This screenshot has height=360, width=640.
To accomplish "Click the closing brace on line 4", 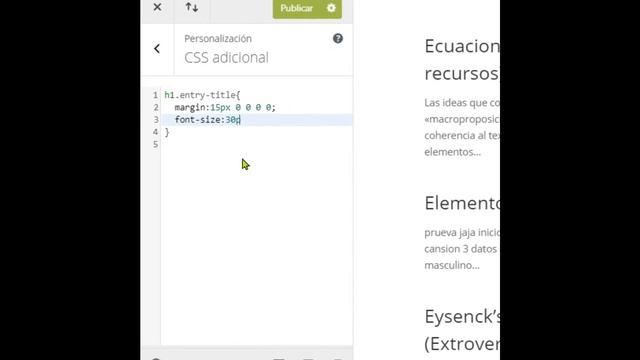I will point(167,132).
